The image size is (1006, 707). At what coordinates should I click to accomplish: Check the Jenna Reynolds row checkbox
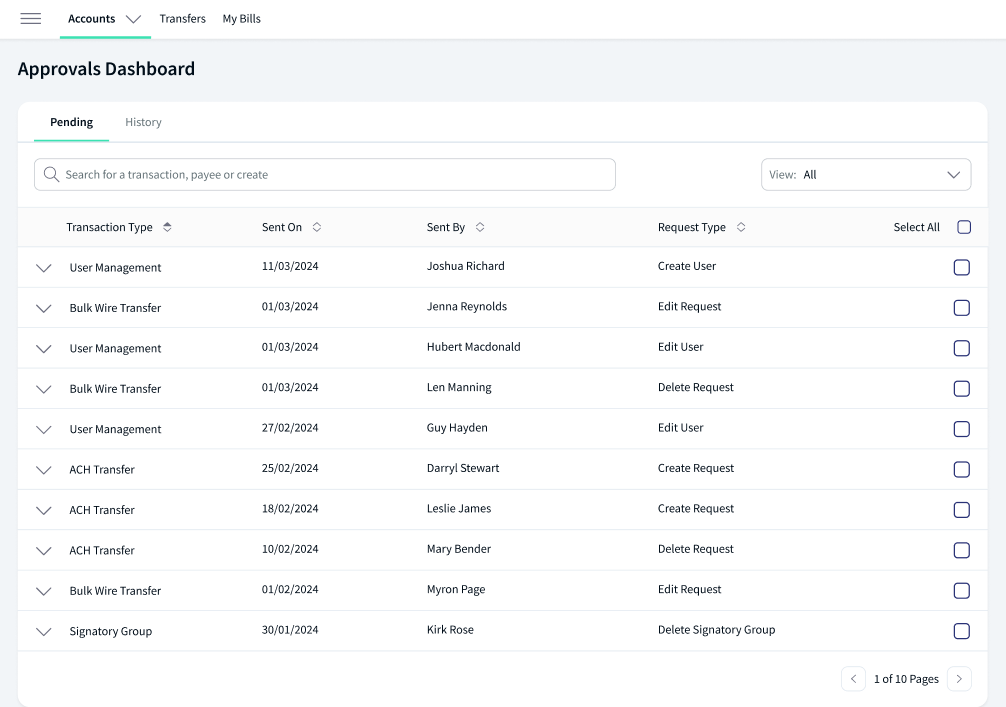pyautogui.click(x=962, y=308)
